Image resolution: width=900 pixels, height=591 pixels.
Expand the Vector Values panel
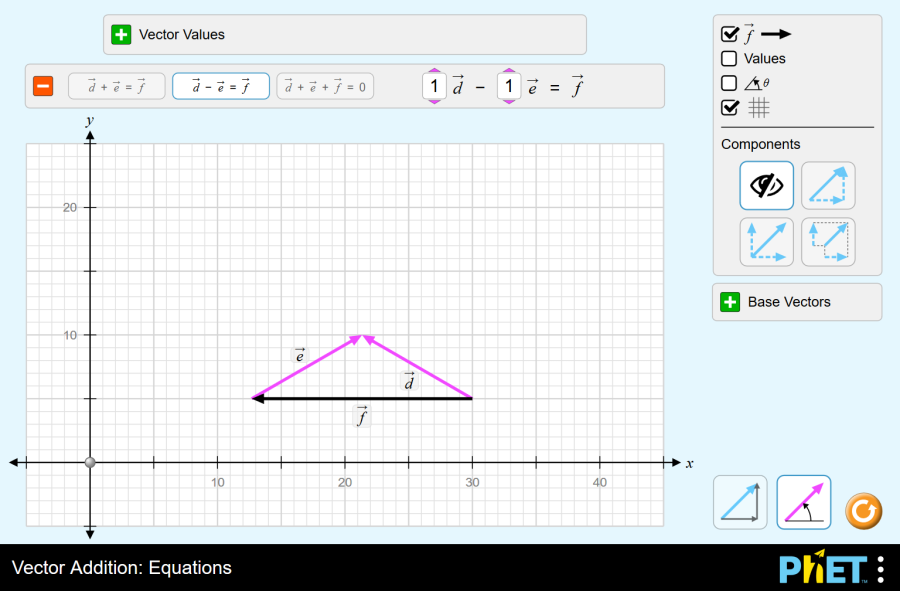tap(121, 35)
